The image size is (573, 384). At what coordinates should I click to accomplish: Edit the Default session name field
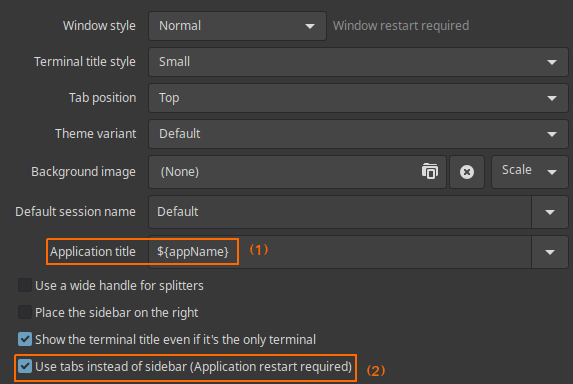[340, 212]
